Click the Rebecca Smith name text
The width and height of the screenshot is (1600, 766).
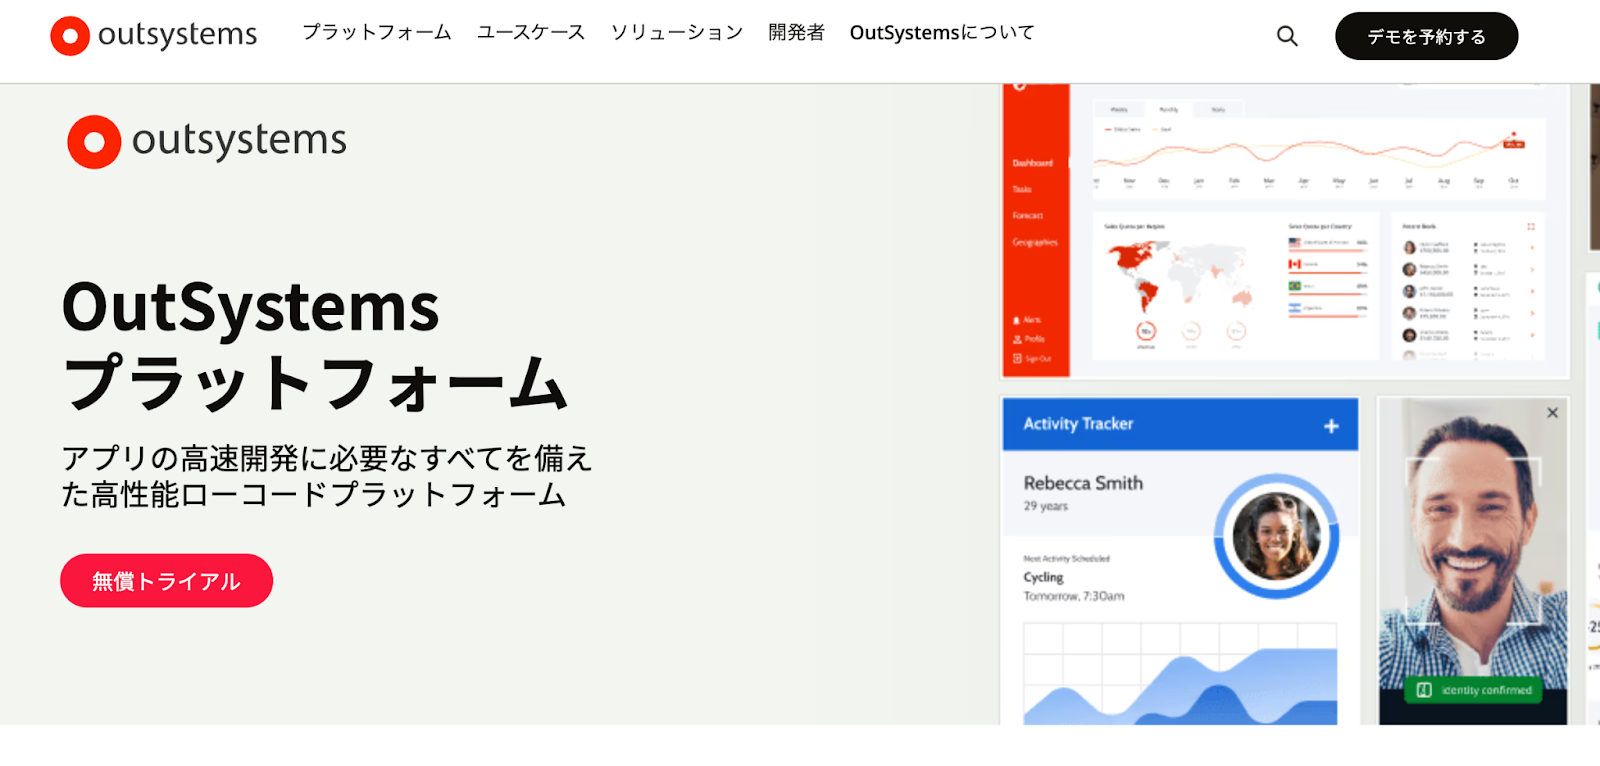1083,483
